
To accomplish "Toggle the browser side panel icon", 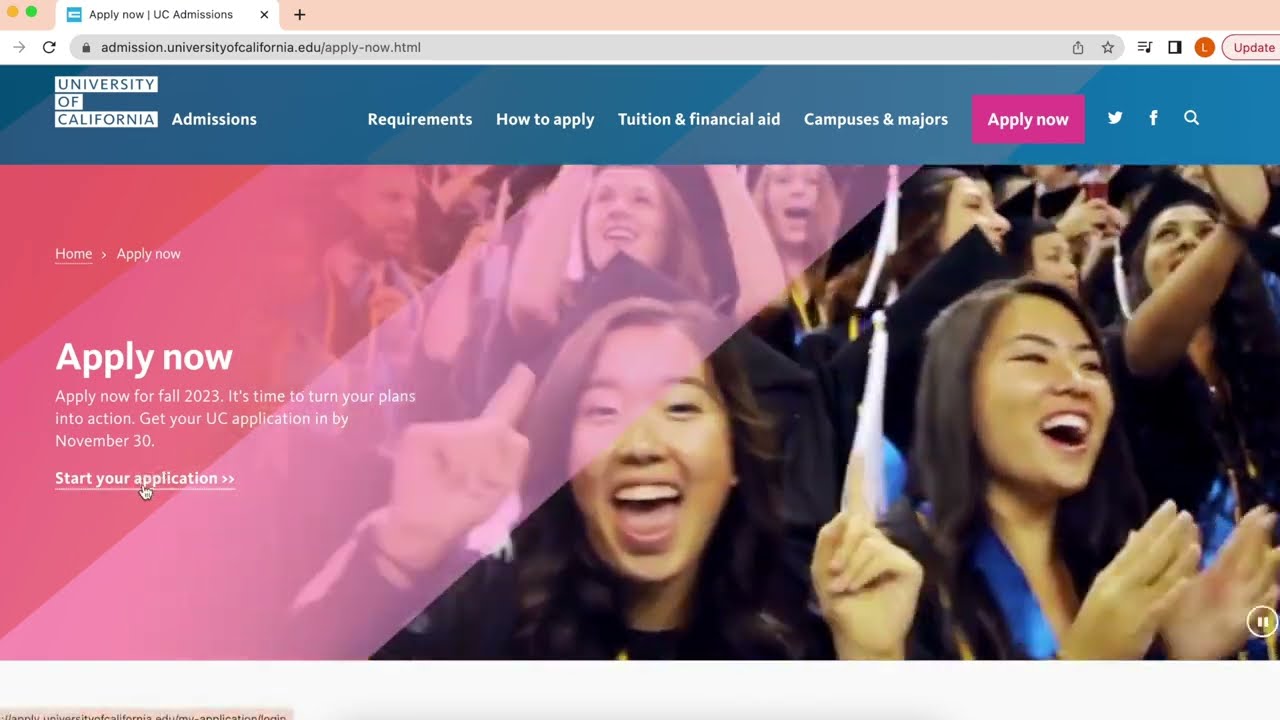I will click(1175, 47).
